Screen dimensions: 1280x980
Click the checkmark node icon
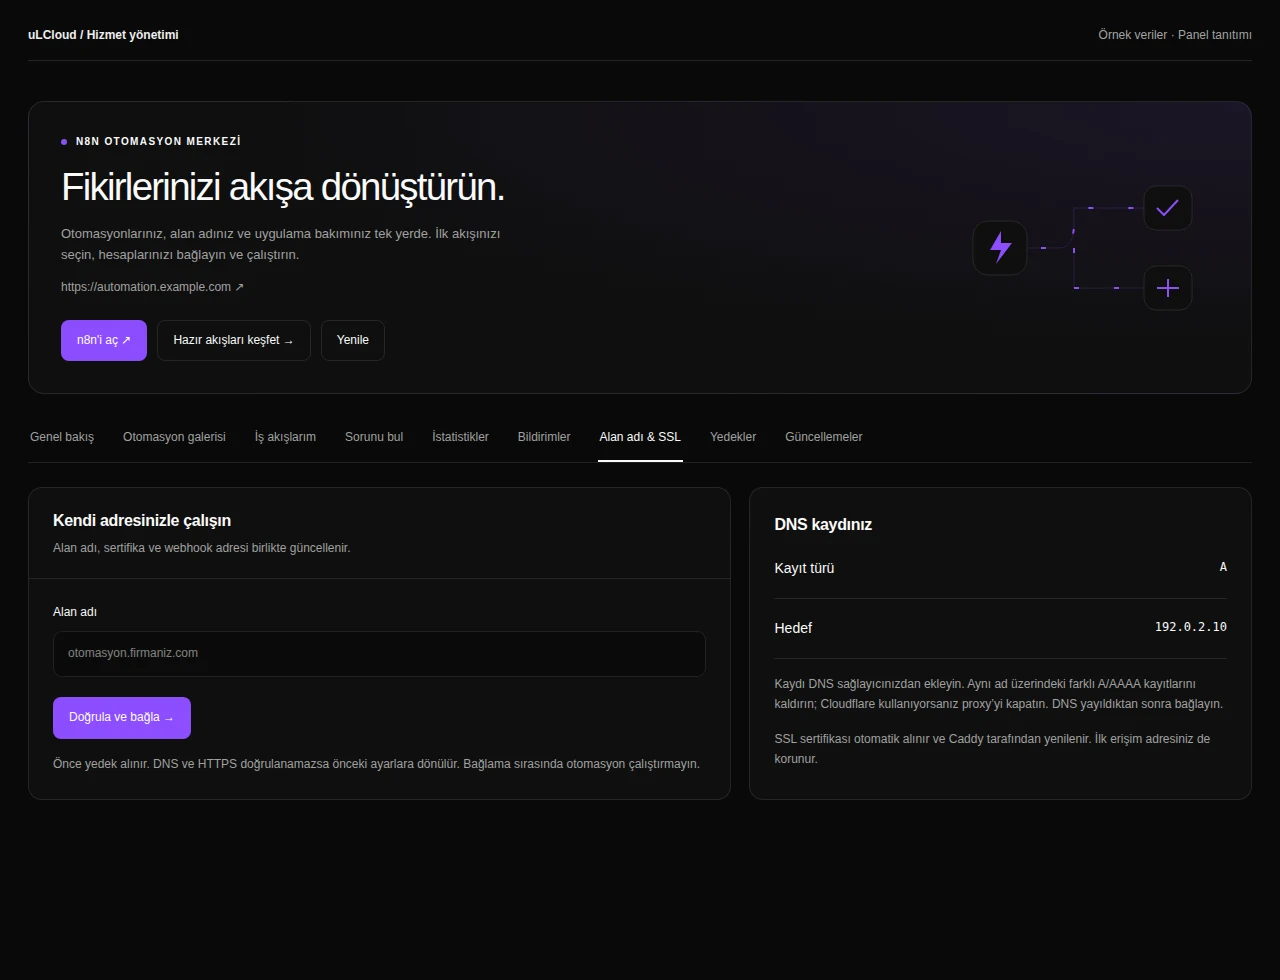coord(1167,208)
